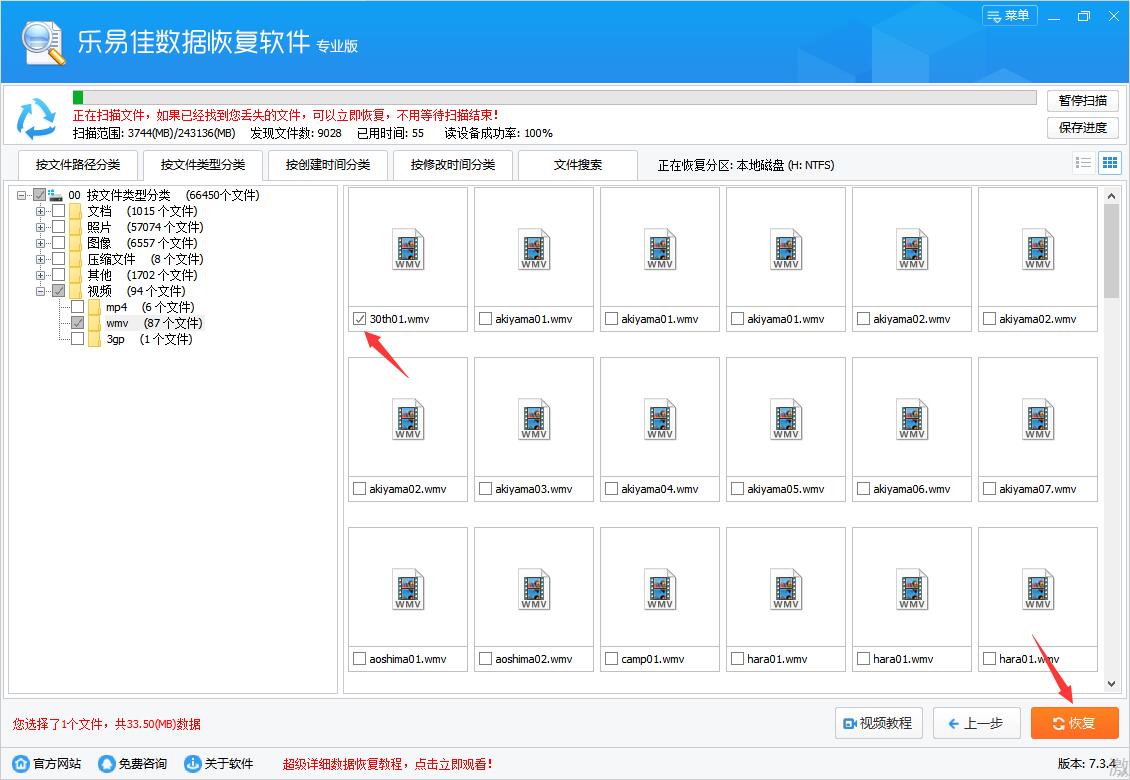Click the 免费咨询 chat bubble icon
The width and height of the screenshot is (1130, 780).
pos(104,762)
